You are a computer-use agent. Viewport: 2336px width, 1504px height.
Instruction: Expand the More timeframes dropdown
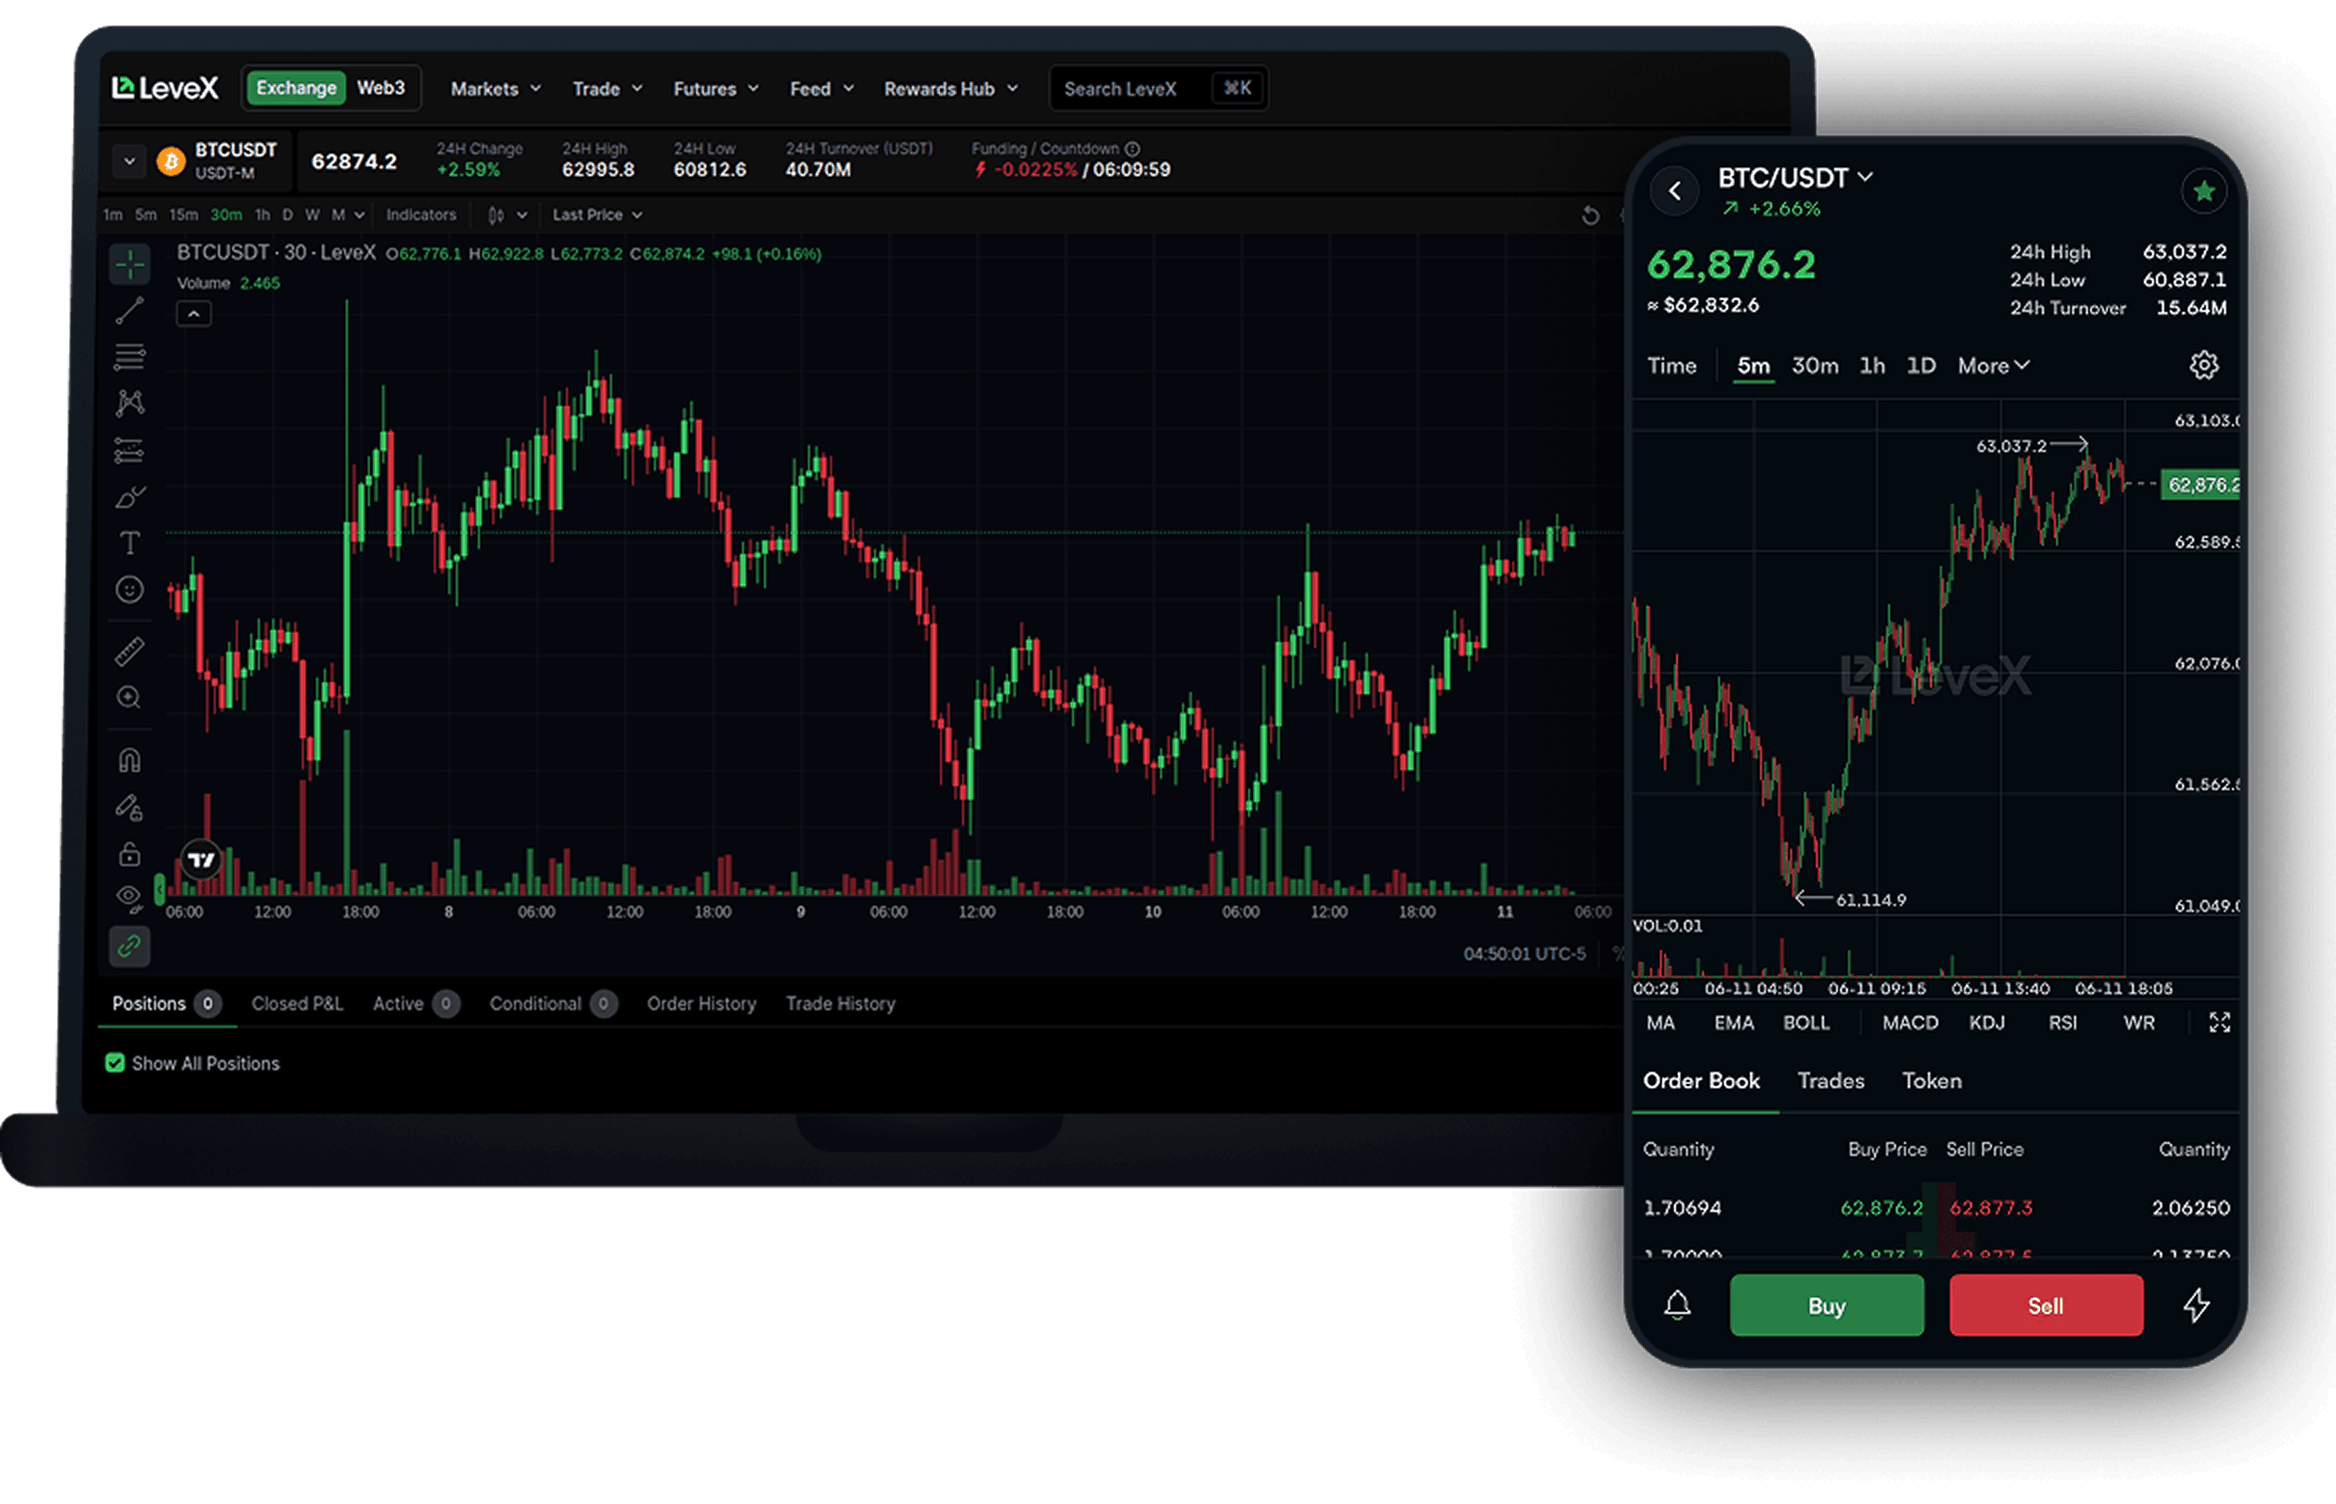point(1993,366)
